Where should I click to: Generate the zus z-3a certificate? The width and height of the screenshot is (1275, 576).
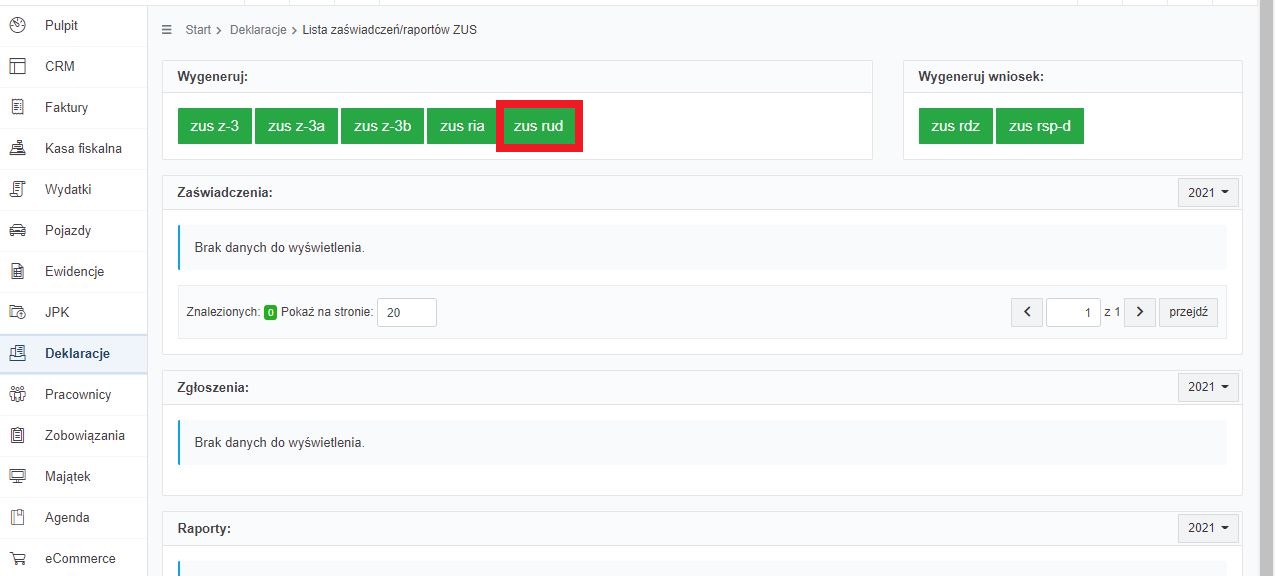(297, 126)
